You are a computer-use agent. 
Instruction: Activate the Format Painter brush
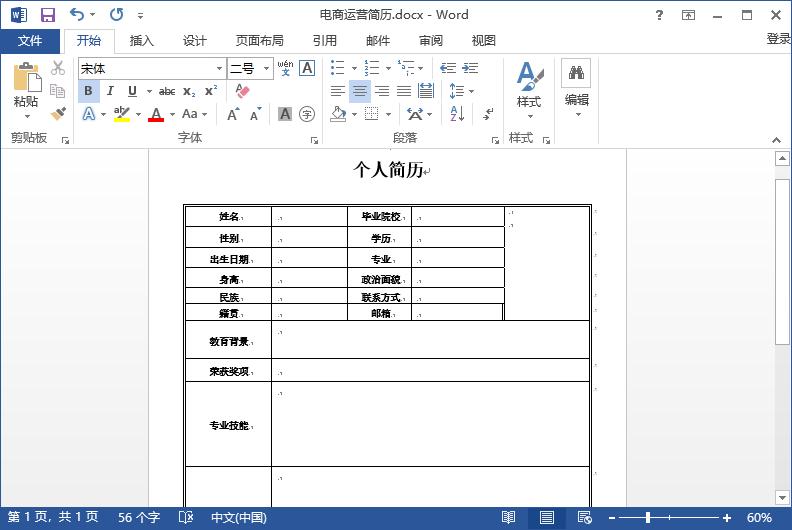[58, 114]
